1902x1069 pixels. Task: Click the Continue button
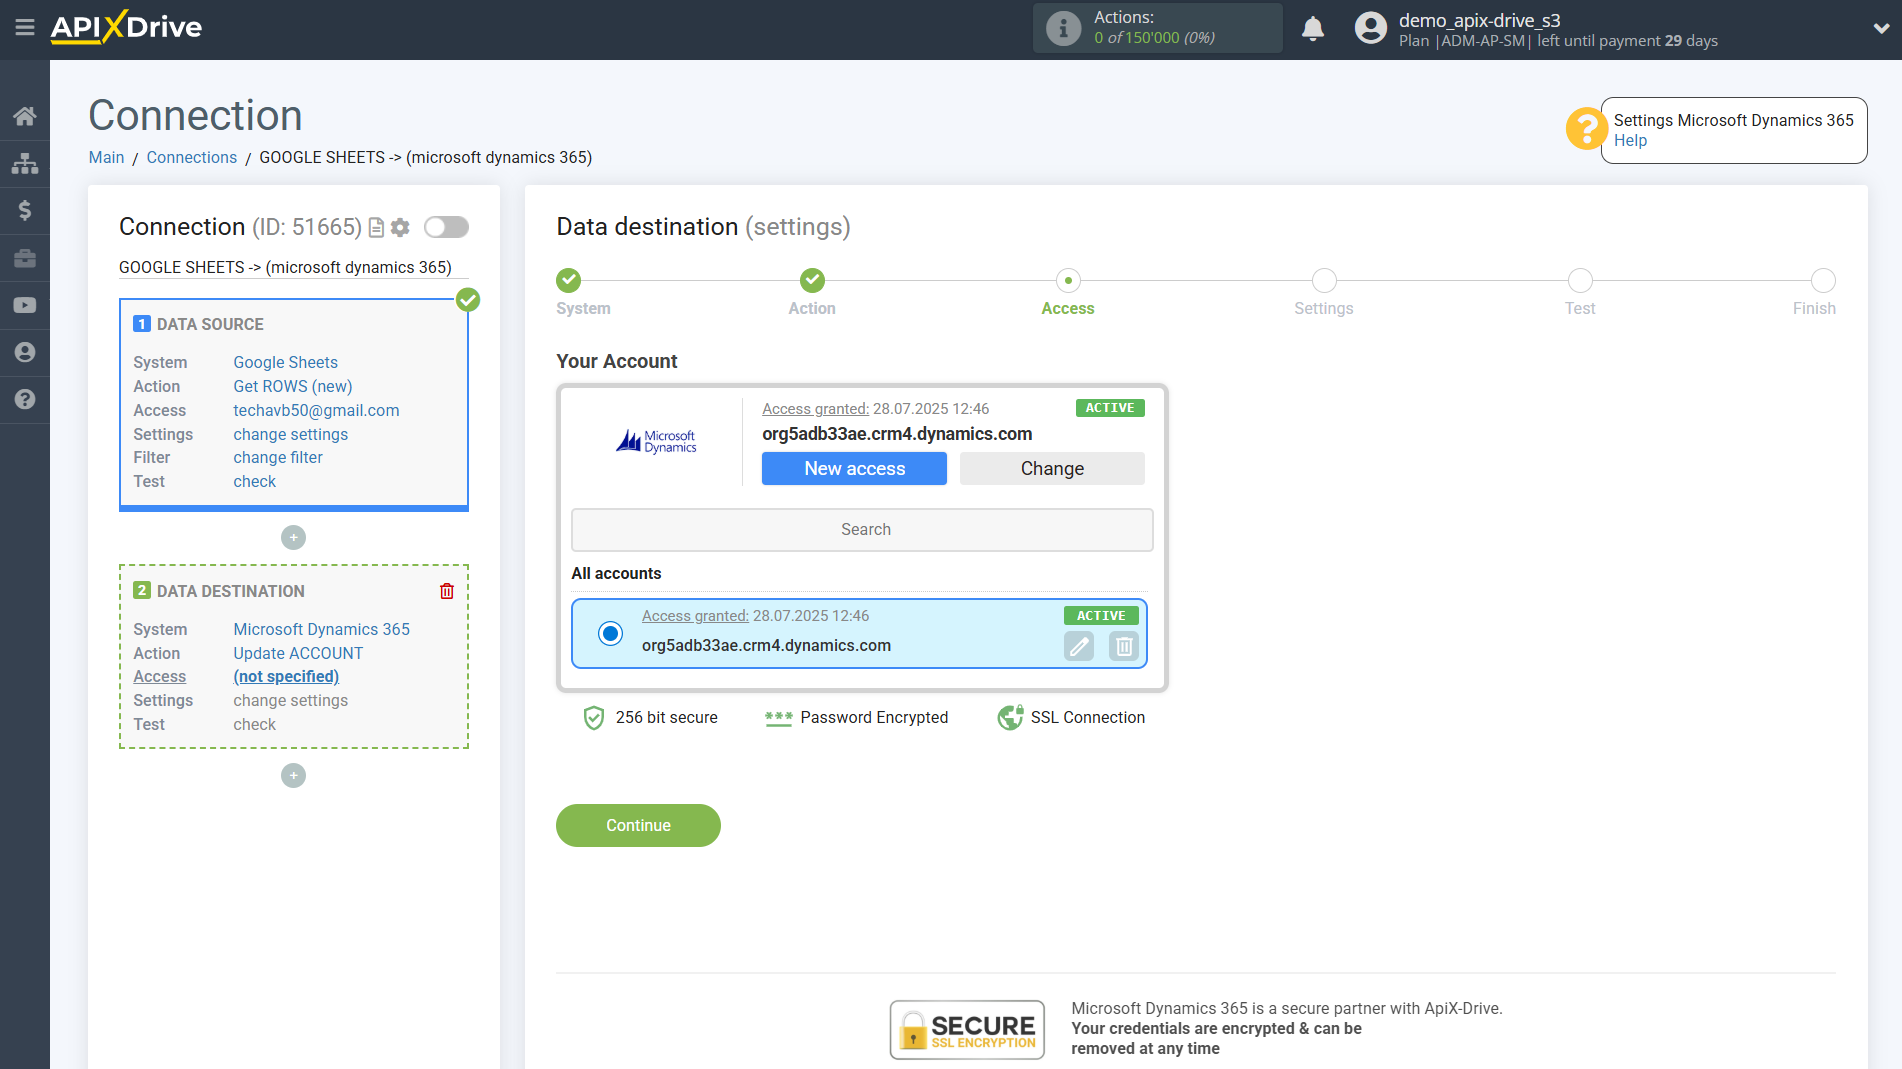638,825
